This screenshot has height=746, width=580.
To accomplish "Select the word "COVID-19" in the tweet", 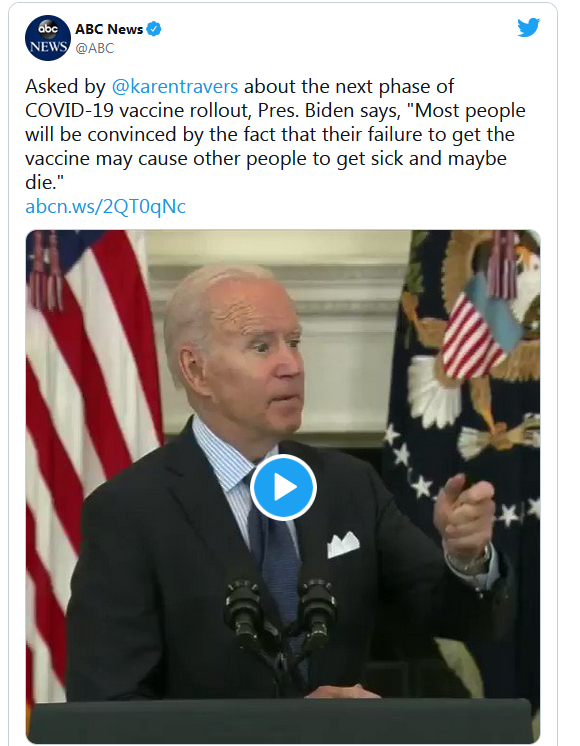I will (69, 110).
